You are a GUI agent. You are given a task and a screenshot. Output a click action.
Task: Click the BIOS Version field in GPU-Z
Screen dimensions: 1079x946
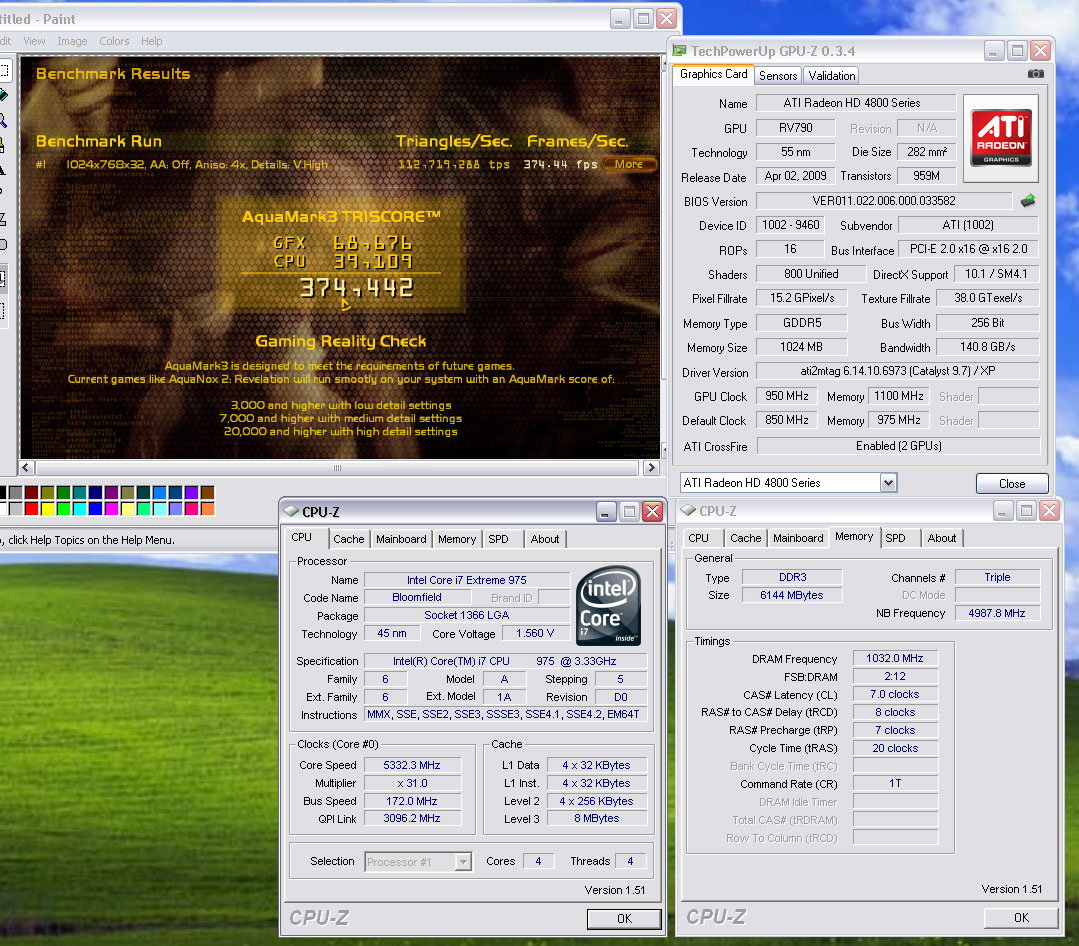point(884,201)
